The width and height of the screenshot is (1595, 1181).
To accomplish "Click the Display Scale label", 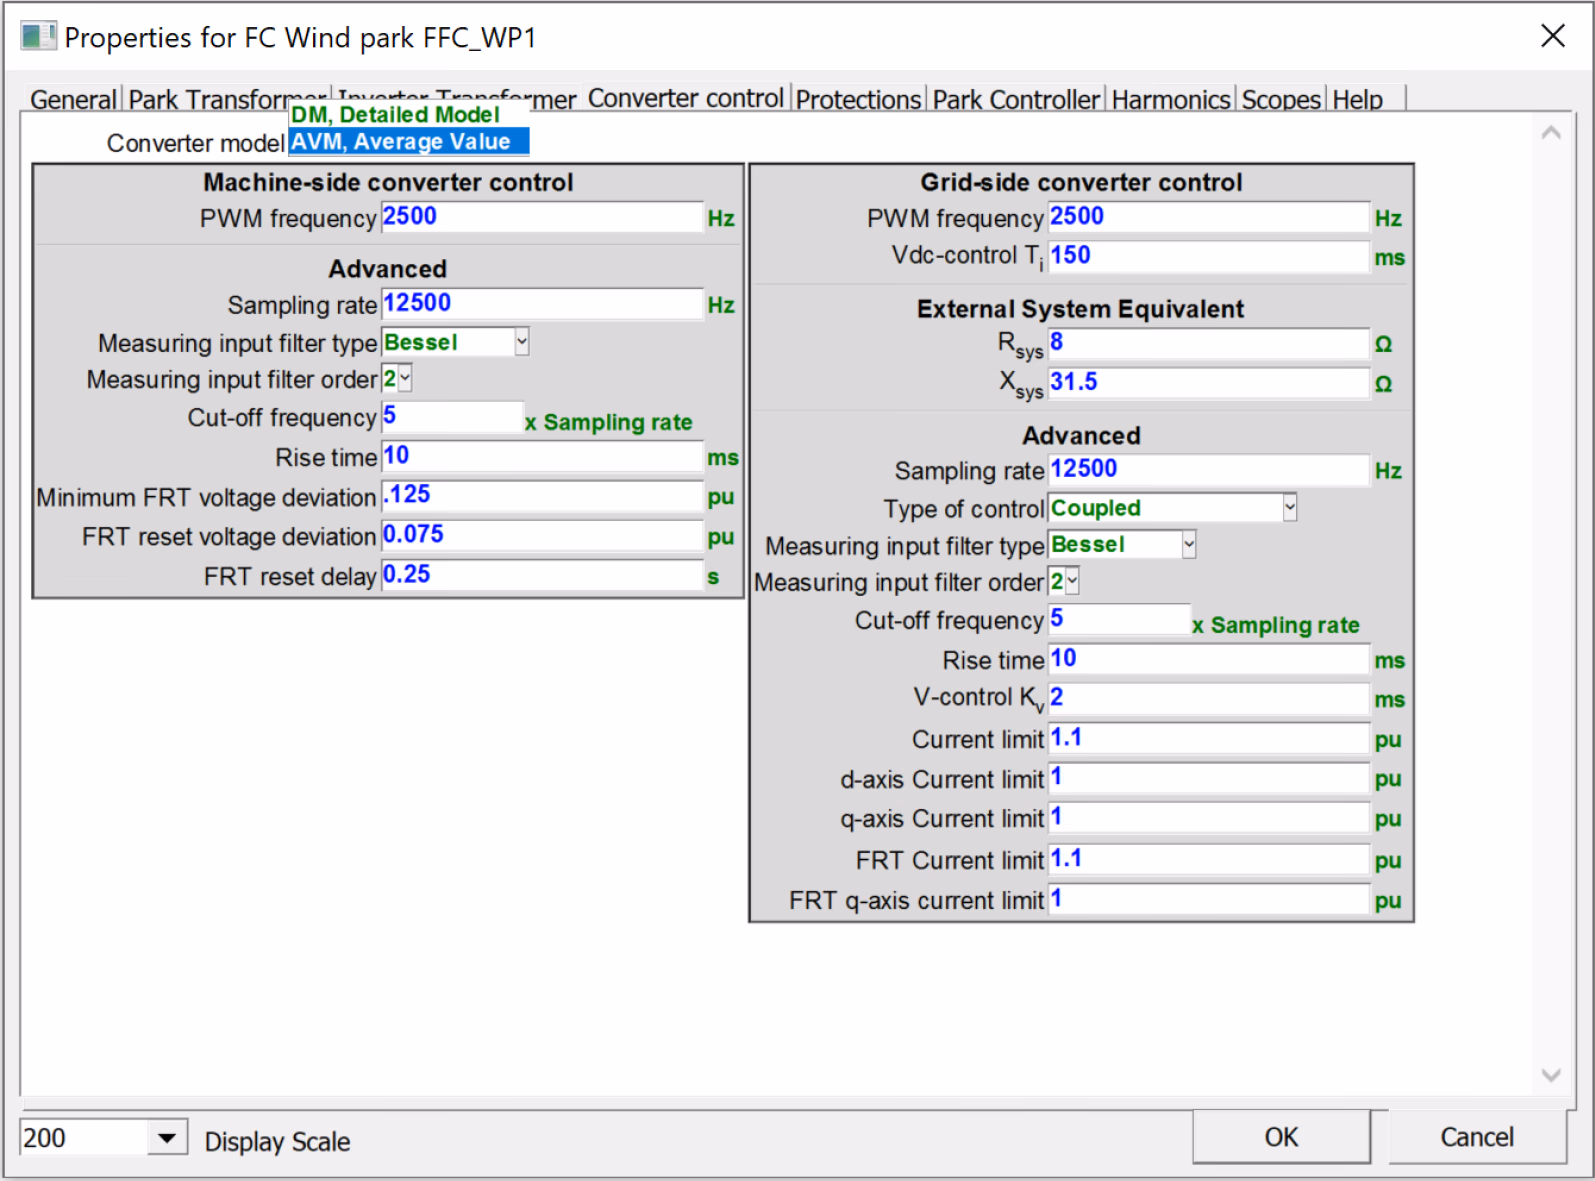I will (x=277, y=1141).
